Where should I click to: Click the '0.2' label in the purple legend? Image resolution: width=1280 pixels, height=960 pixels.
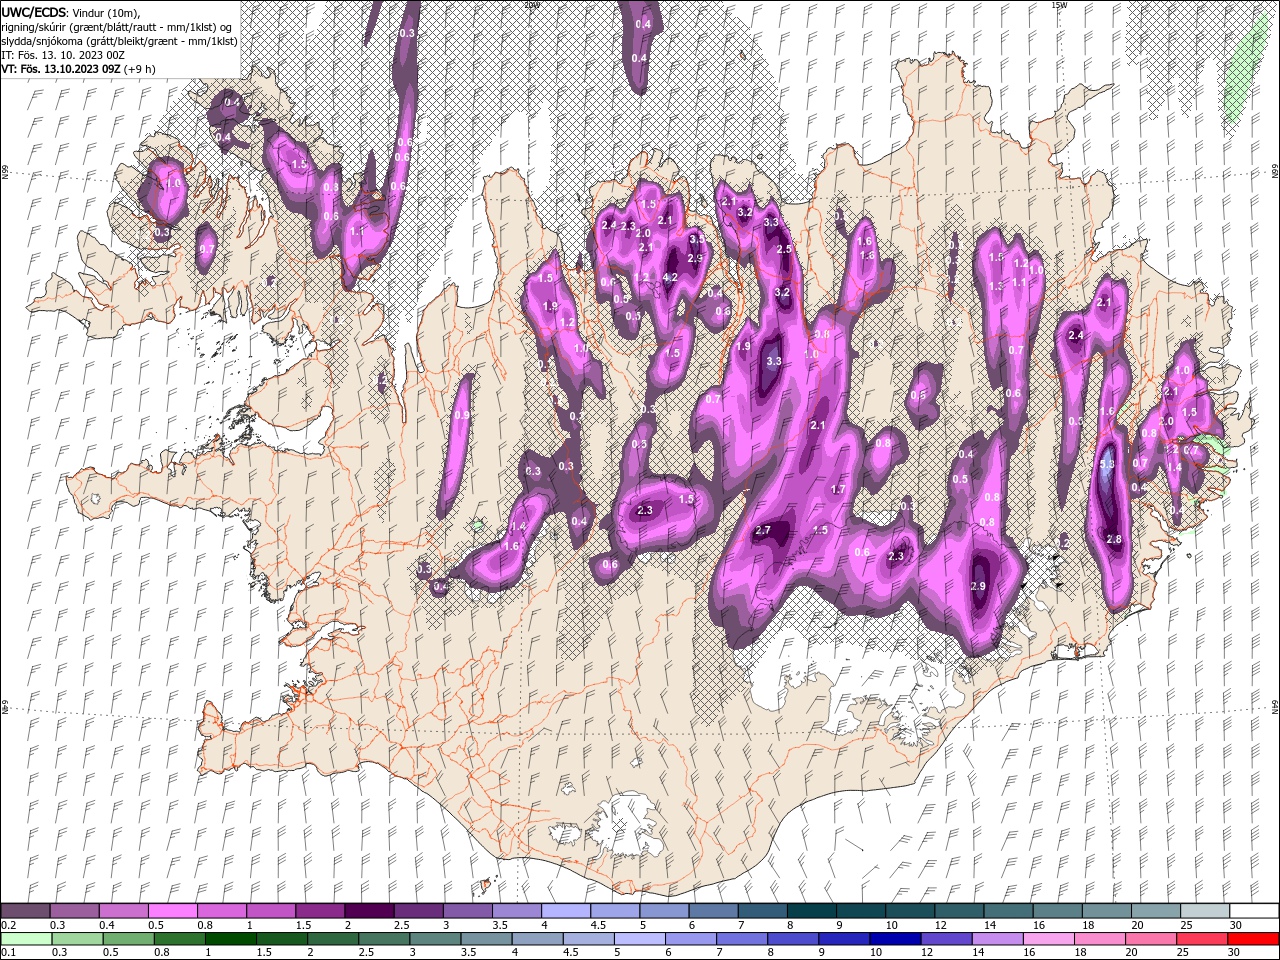click(x=8, y=925)
